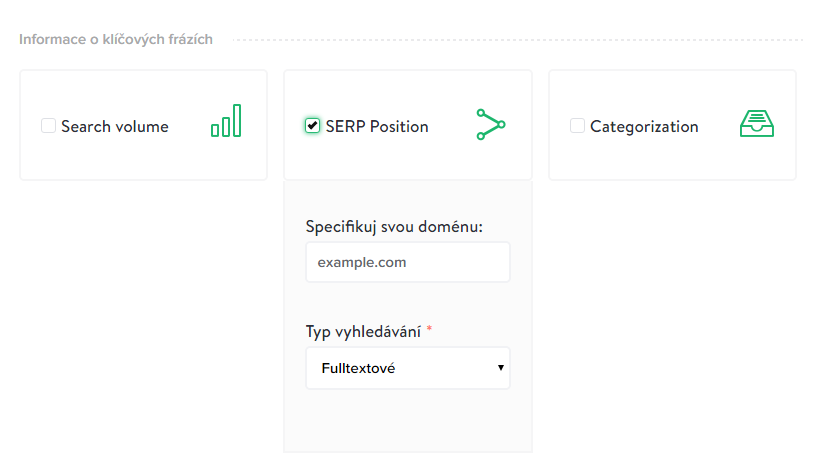This screenshot has width=818, height=465.
Task: Tick the Categorization checkbox
Action: click(x=577, y=126)
